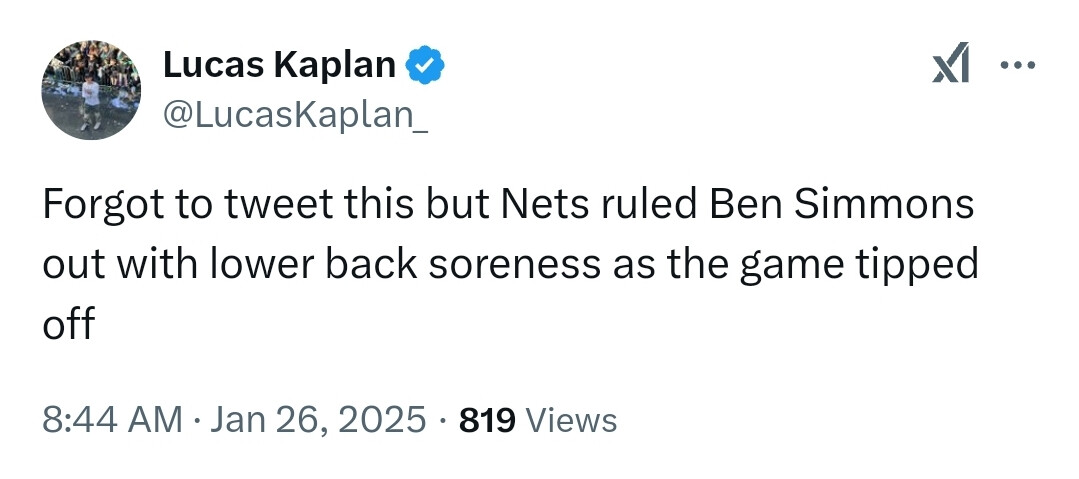Open the three-dot more options menu

[1018, 68]
